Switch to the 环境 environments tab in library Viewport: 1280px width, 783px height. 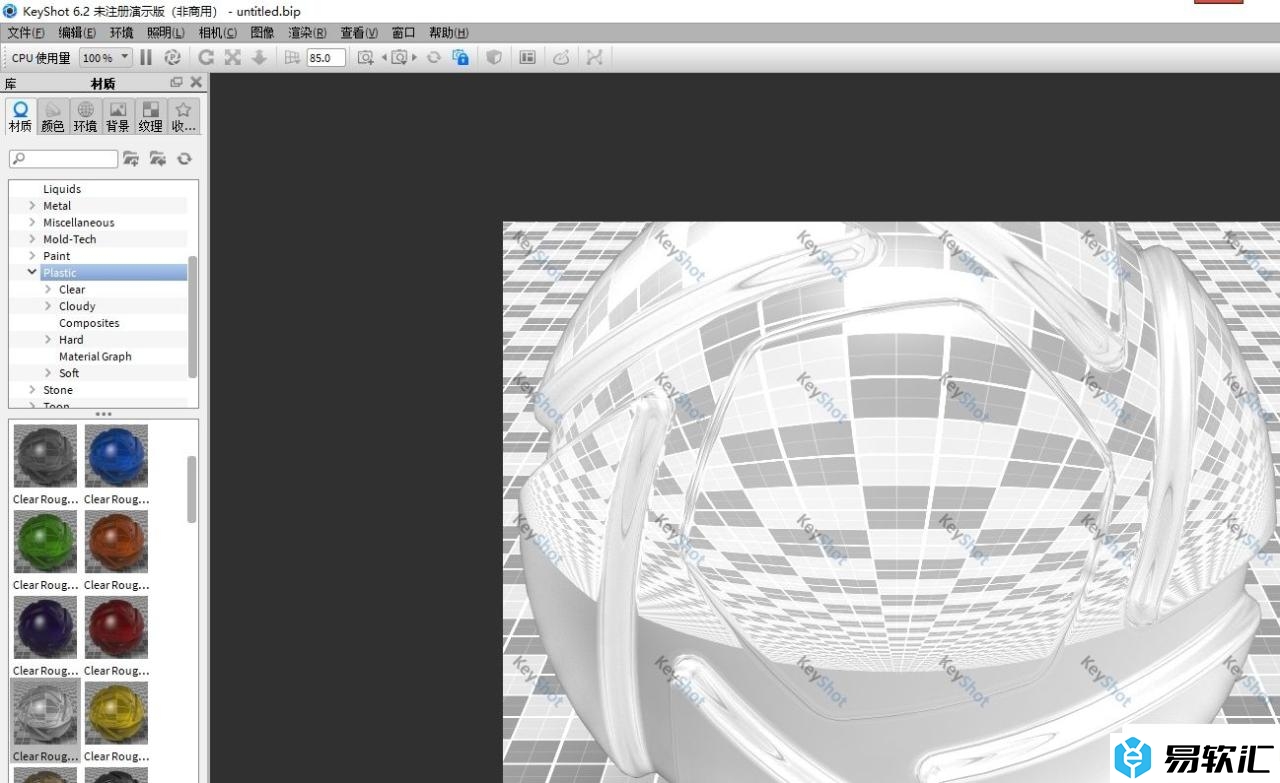[85, 116]
